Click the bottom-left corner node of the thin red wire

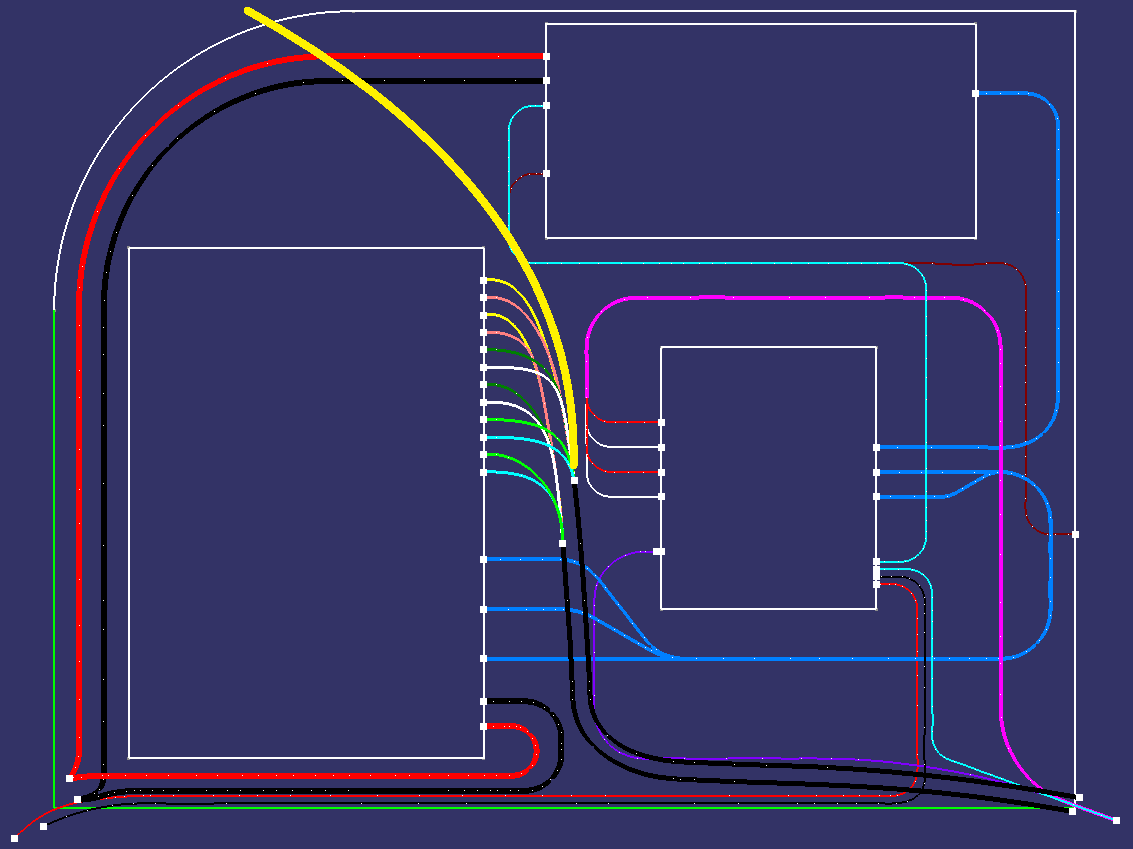coord(14,838)
